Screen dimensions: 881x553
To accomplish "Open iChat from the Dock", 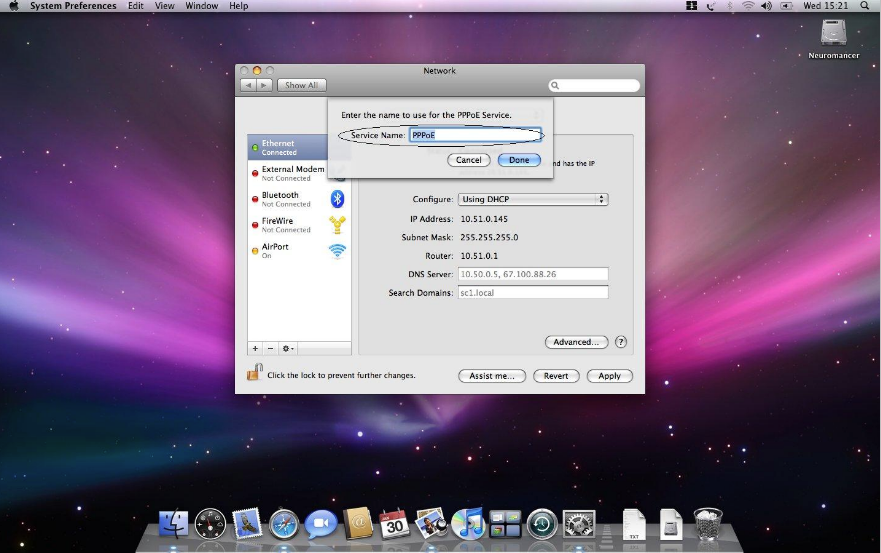I will coord(321,524).
